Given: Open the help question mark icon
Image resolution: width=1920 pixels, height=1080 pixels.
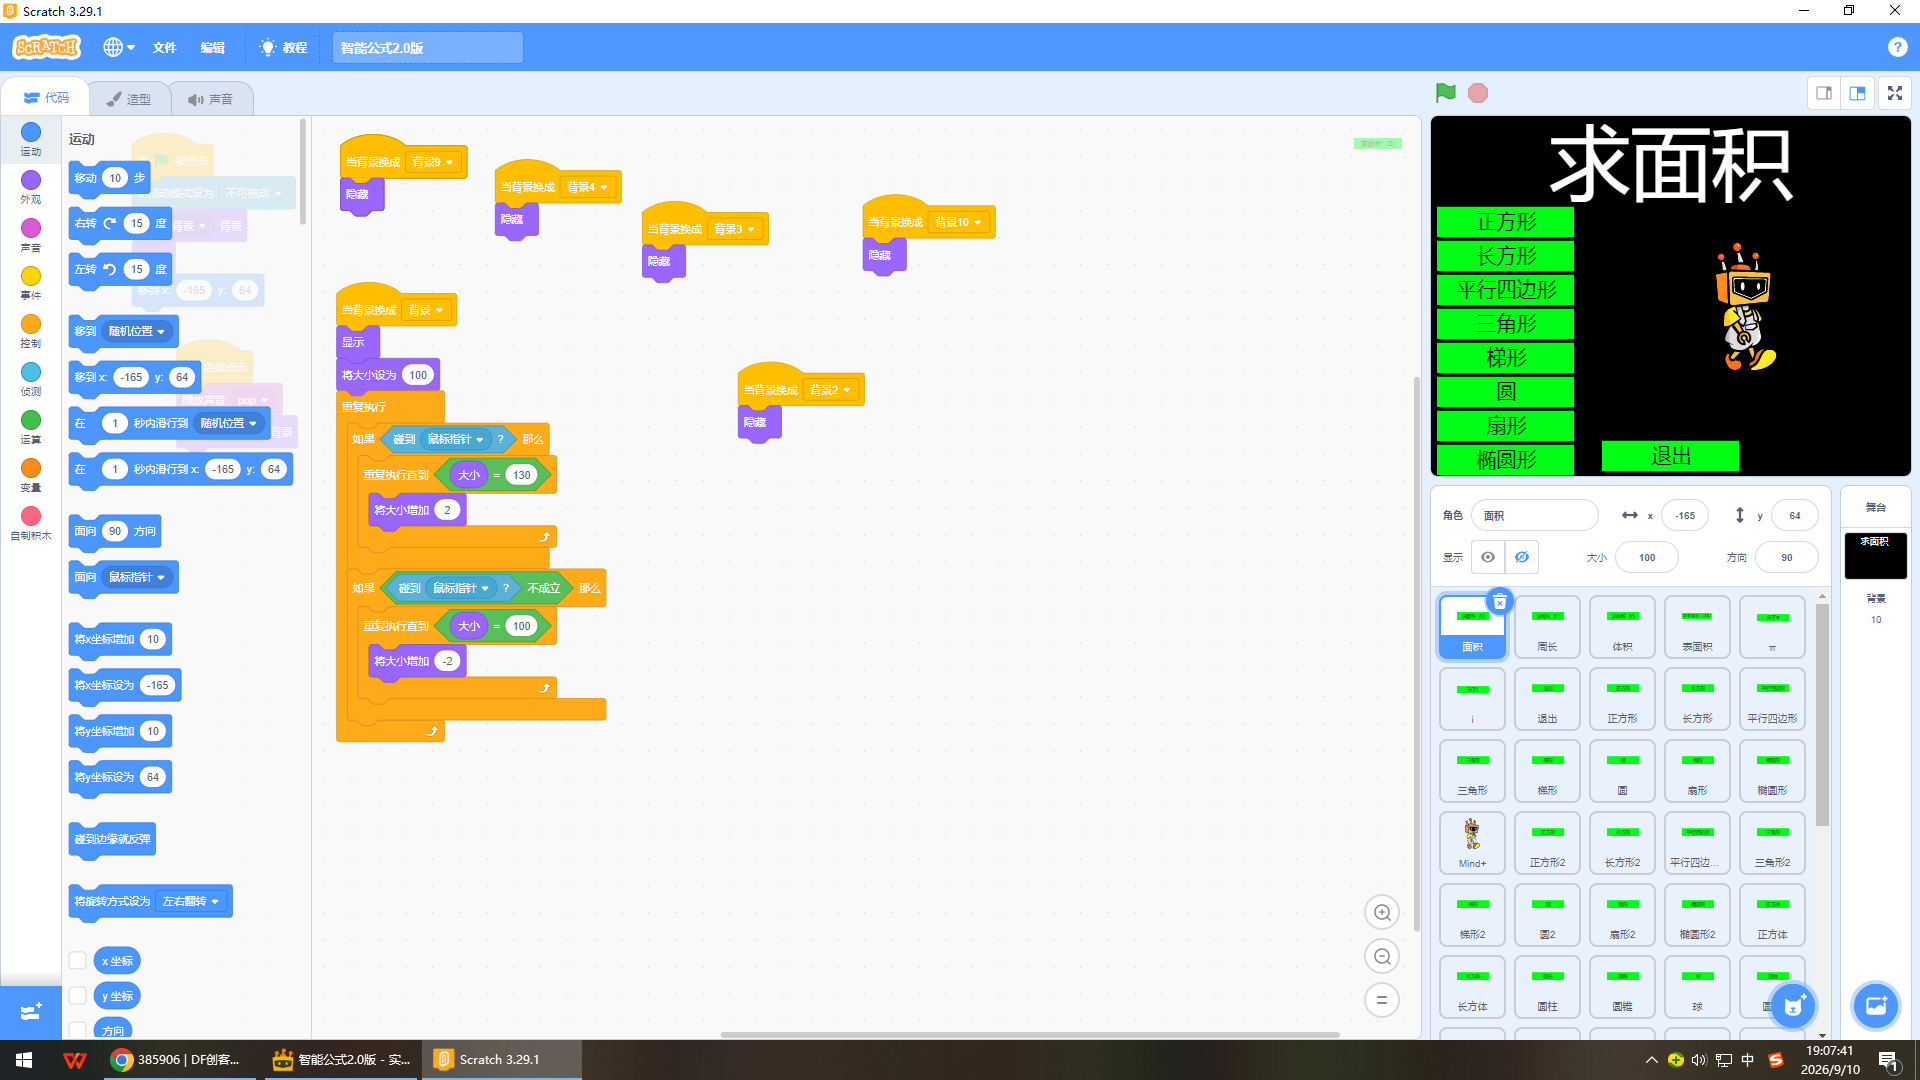Looking at the screenshot, I should tap(1897, 47).
